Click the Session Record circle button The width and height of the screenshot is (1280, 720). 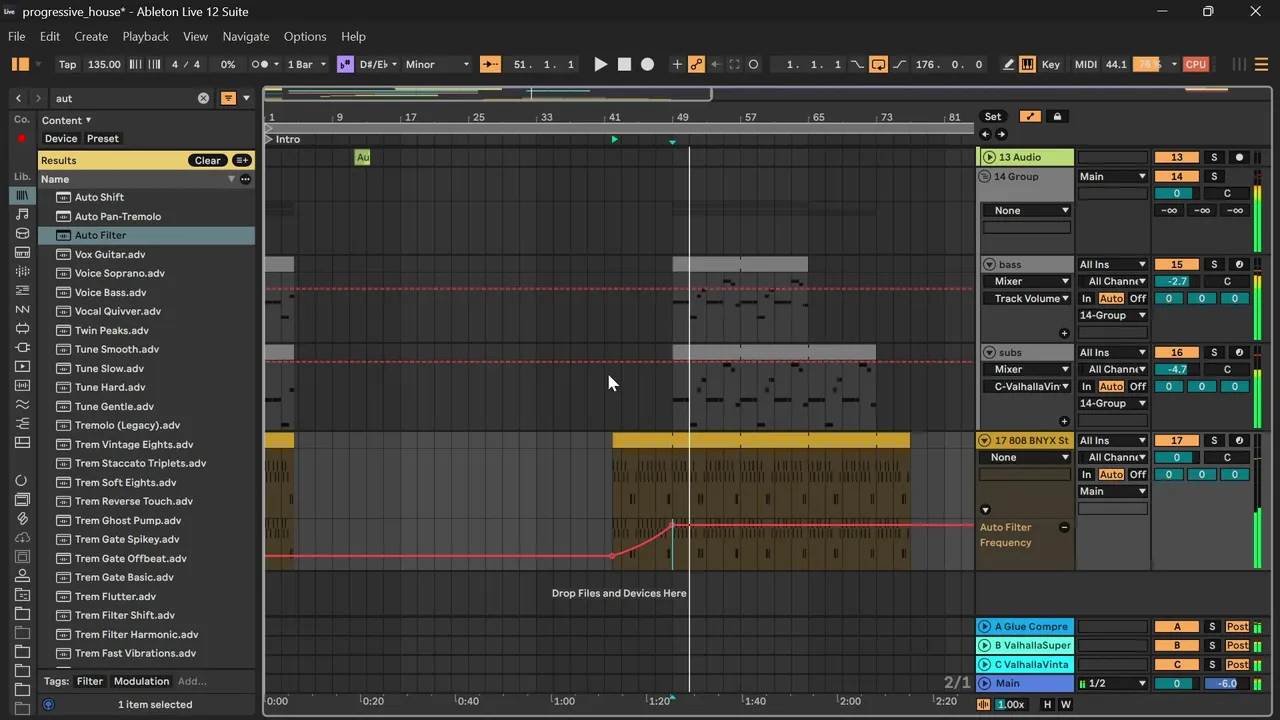753,64
